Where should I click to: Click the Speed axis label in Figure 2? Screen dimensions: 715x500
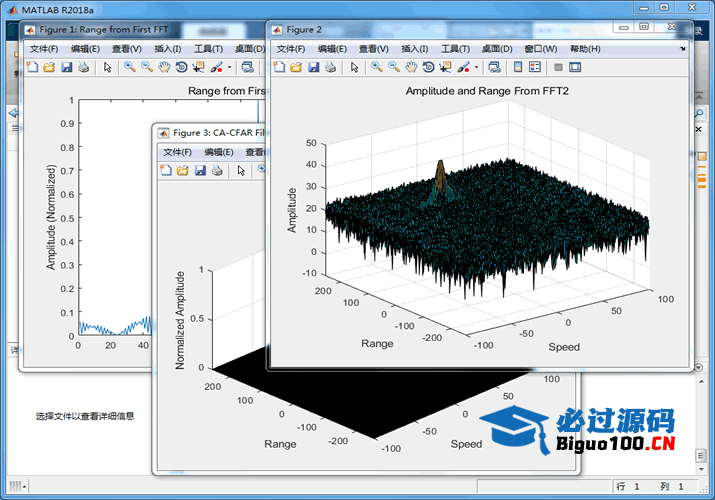(564, 347)
